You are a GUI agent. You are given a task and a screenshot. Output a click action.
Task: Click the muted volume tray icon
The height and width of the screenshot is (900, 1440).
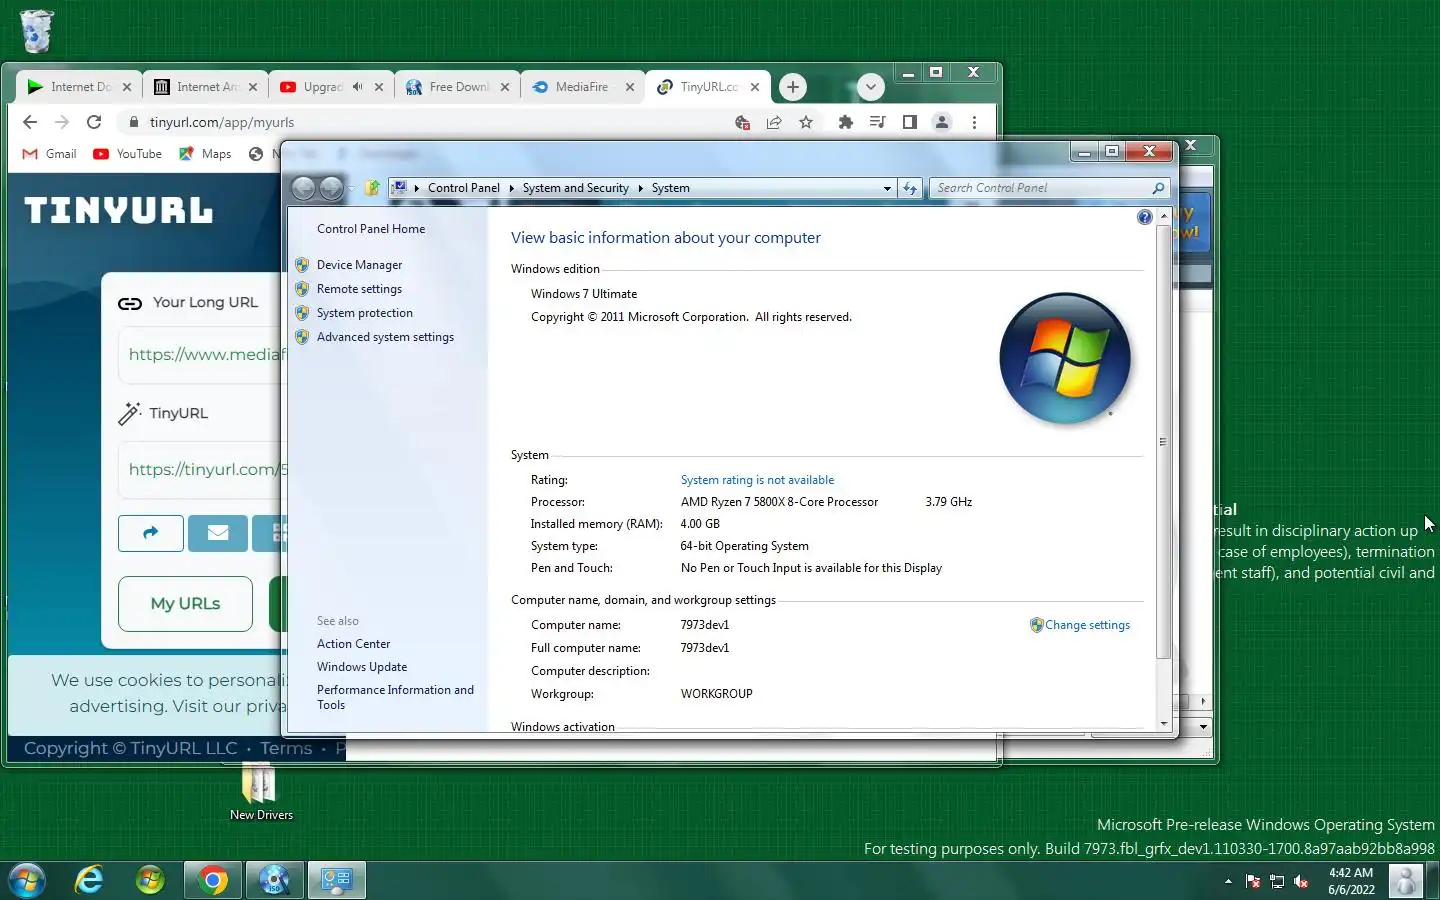point(1301,881)
